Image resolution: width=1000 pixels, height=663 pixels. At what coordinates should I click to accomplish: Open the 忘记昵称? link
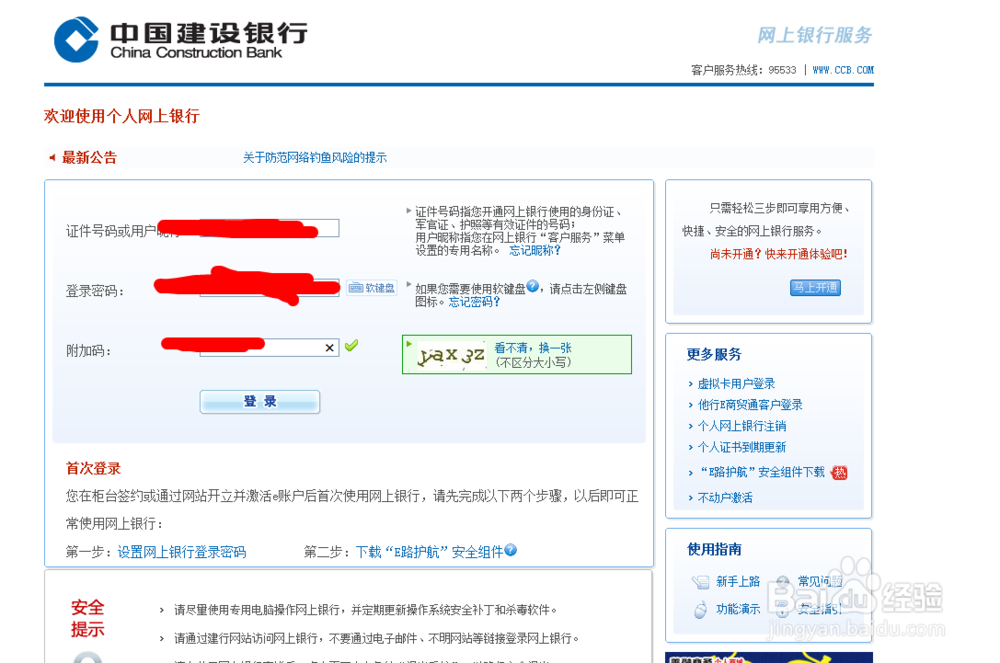(x=535, y=250)
